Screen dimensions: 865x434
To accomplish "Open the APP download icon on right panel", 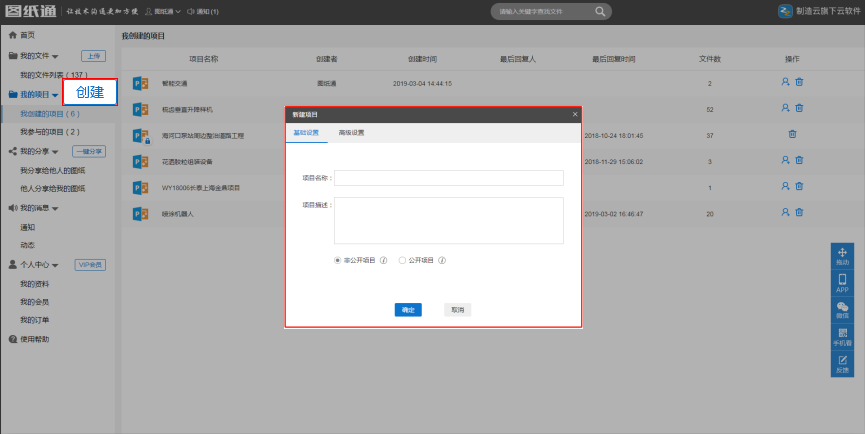I will tap(842, 282).
